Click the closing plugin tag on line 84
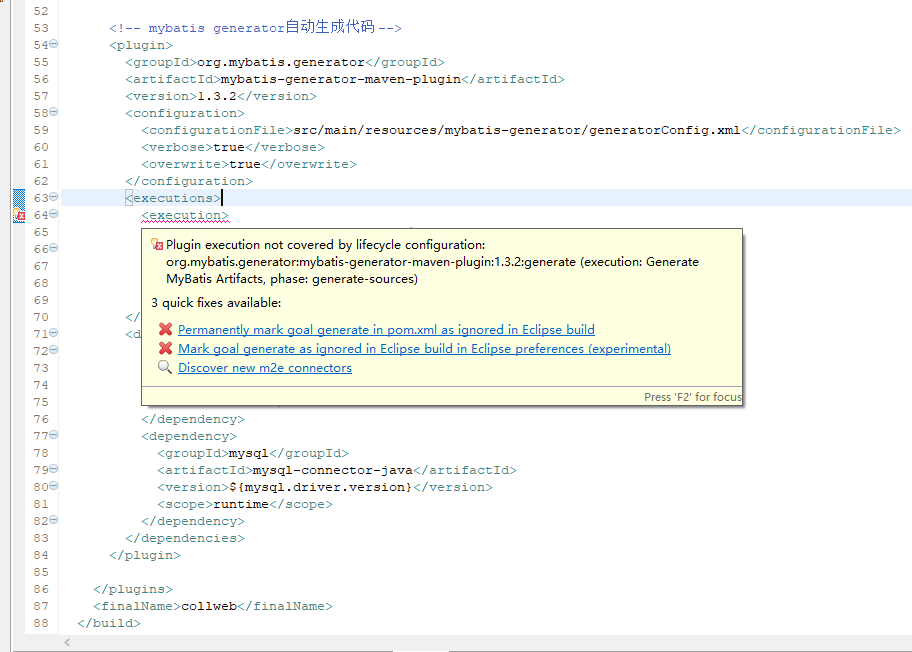Image resolution: width=912 pixels, height=652 pixels. [x=145, y=555]
